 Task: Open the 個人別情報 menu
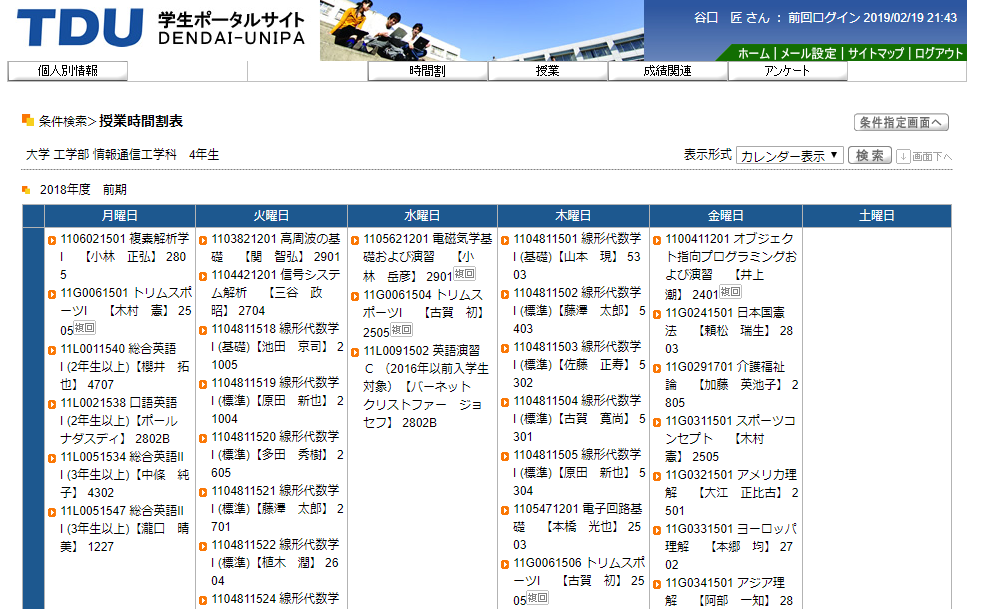(x=68, y=71)
